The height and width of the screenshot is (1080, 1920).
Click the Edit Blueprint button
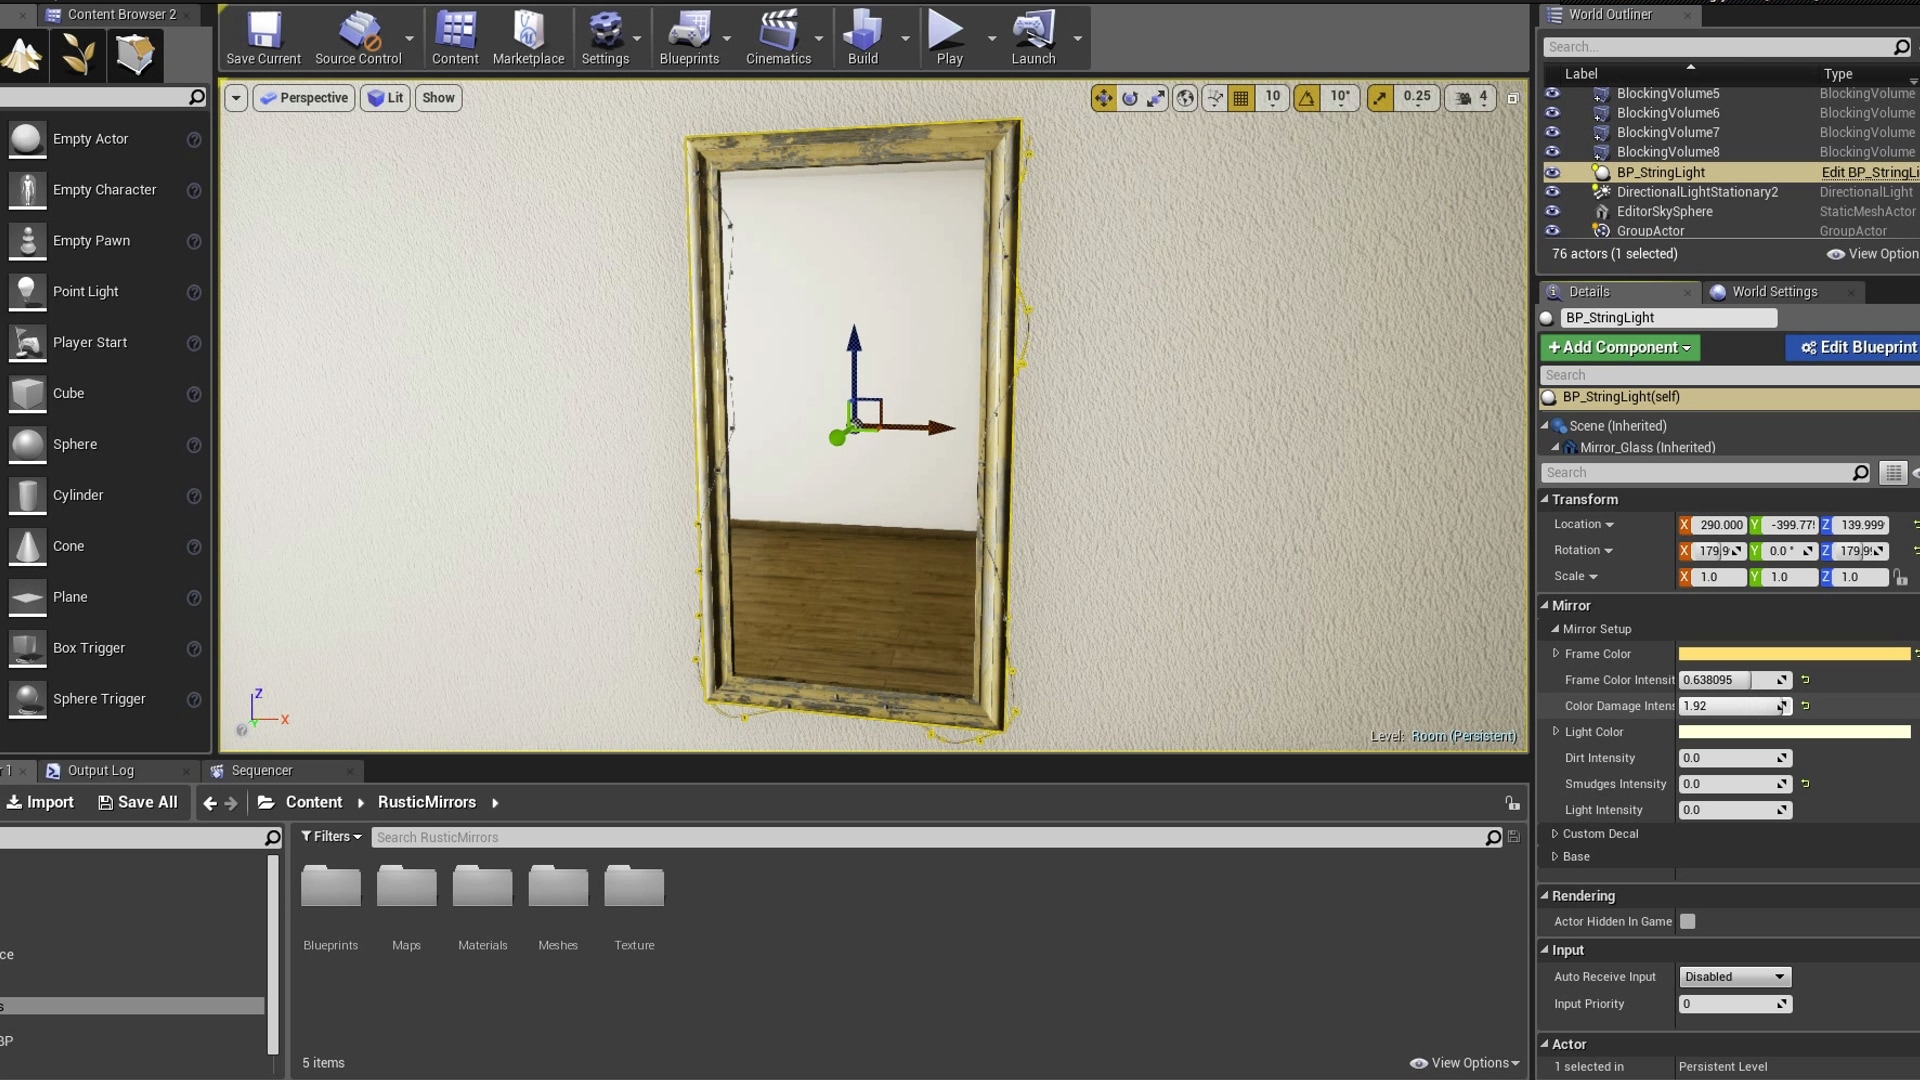pyautogui.click(x=1861, y=347)
